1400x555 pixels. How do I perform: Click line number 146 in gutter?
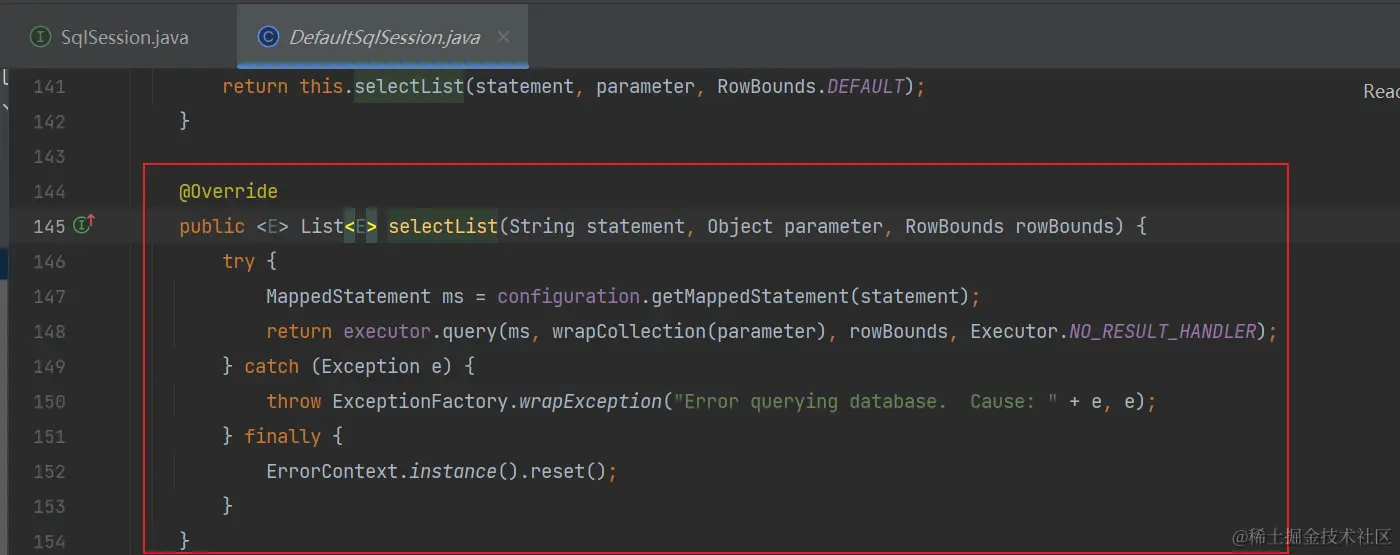[48, 262]
